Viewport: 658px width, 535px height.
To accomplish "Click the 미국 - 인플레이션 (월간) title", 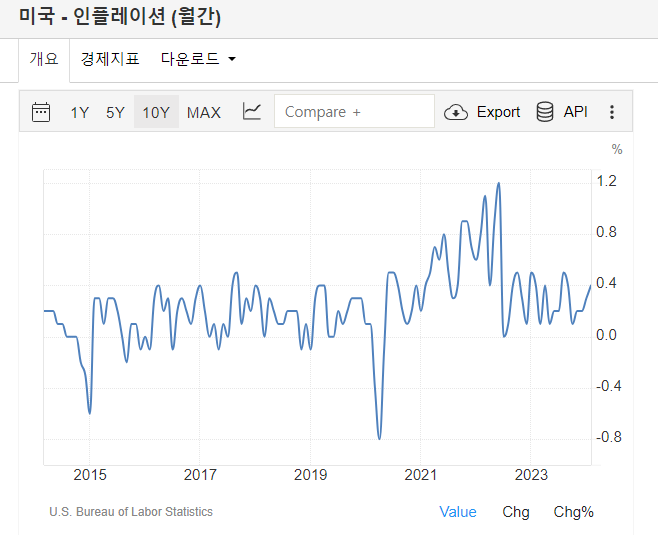I will pyautogui.click(x=120, y=17).
